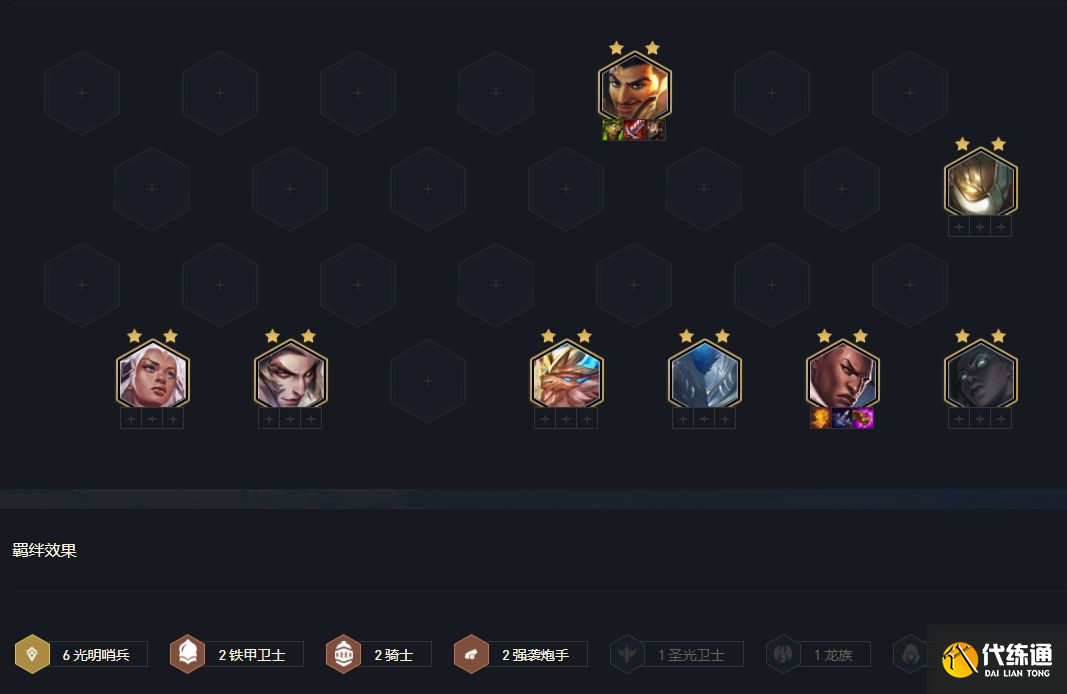Click the blue armored champion portrait
1067x694 pixels.
(704, 376)
